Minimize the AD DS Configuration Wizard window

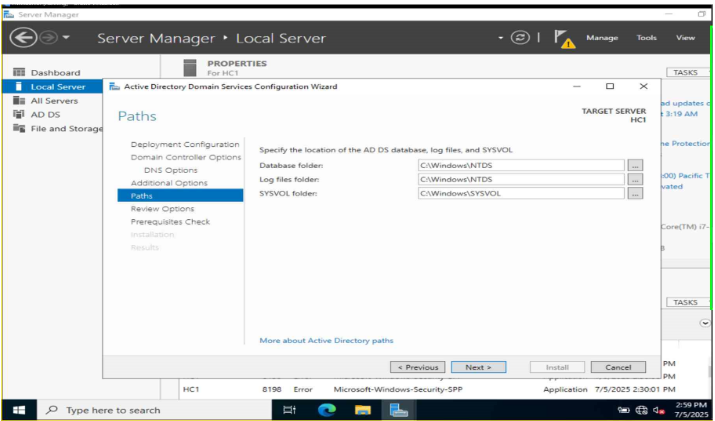tap(577, 86)
